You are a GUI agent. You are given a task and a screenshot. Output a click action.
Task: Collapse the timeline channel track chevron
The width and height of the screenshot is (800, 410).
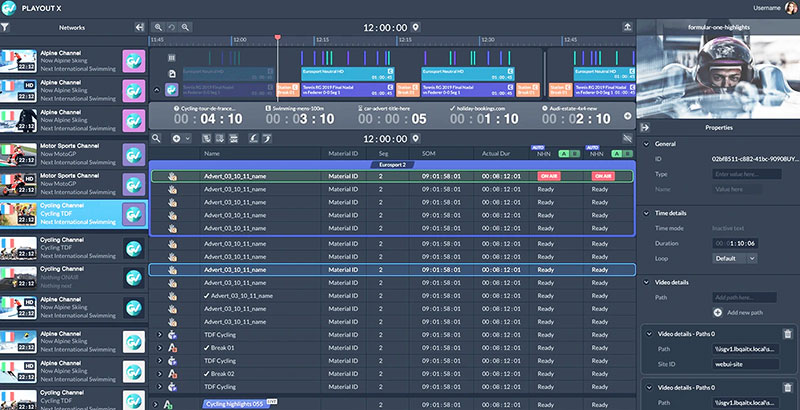click(157, 90)
